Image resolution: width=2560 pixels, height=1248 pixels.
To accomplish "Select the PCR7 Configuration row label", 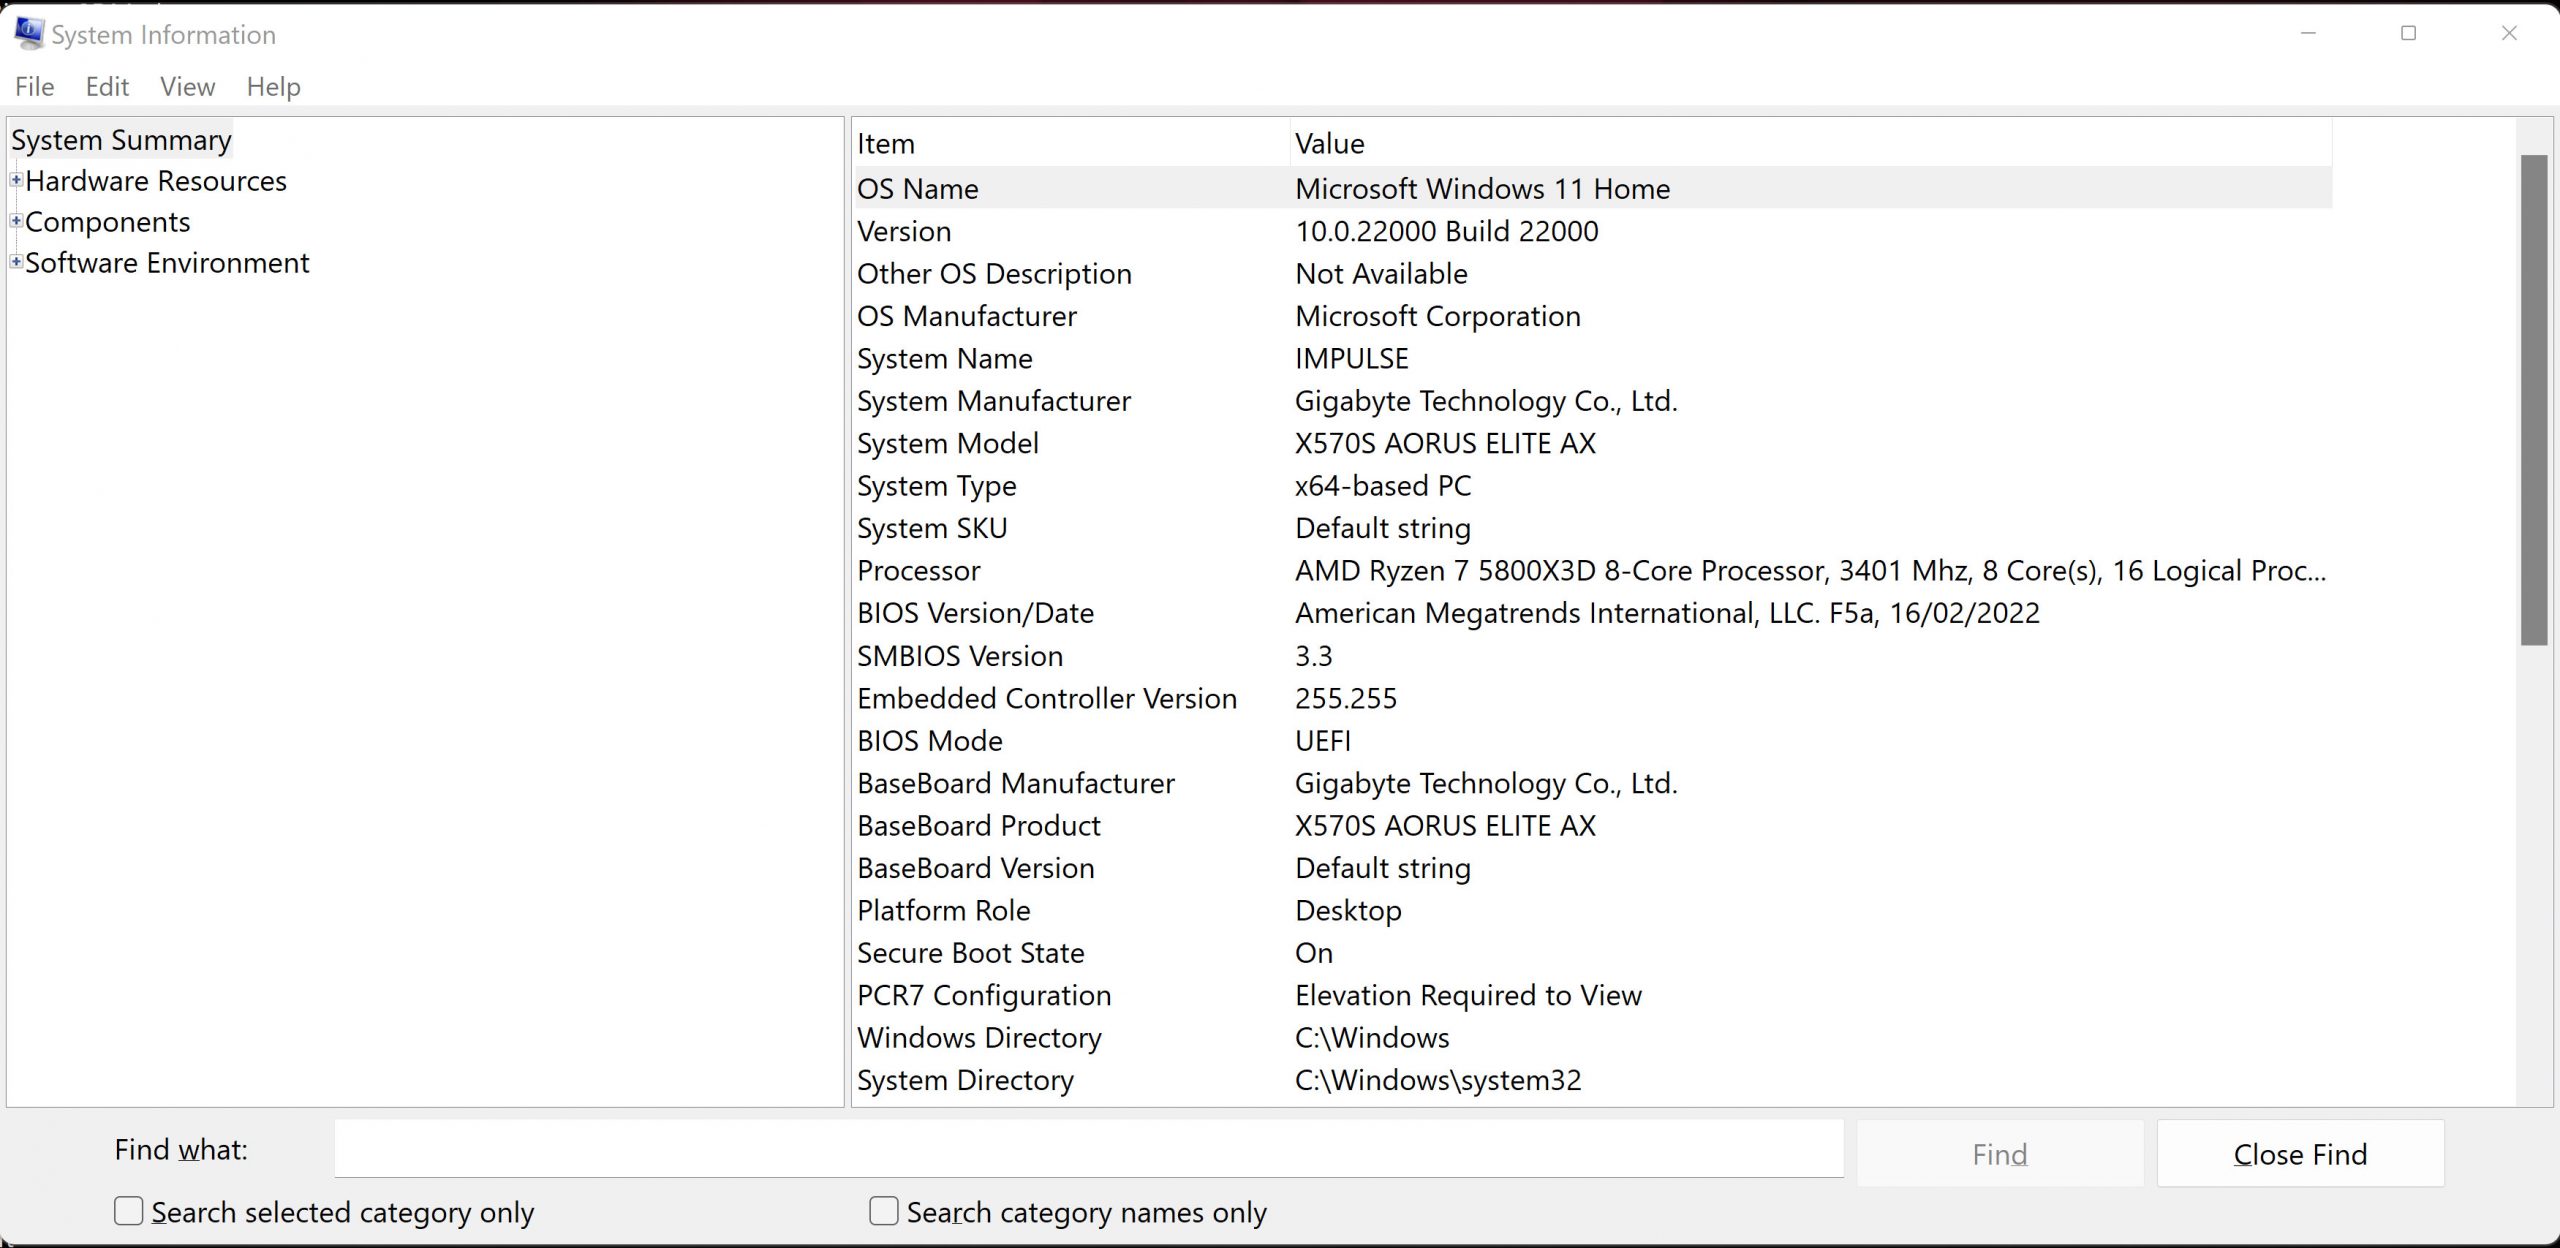I will point(984,996).
